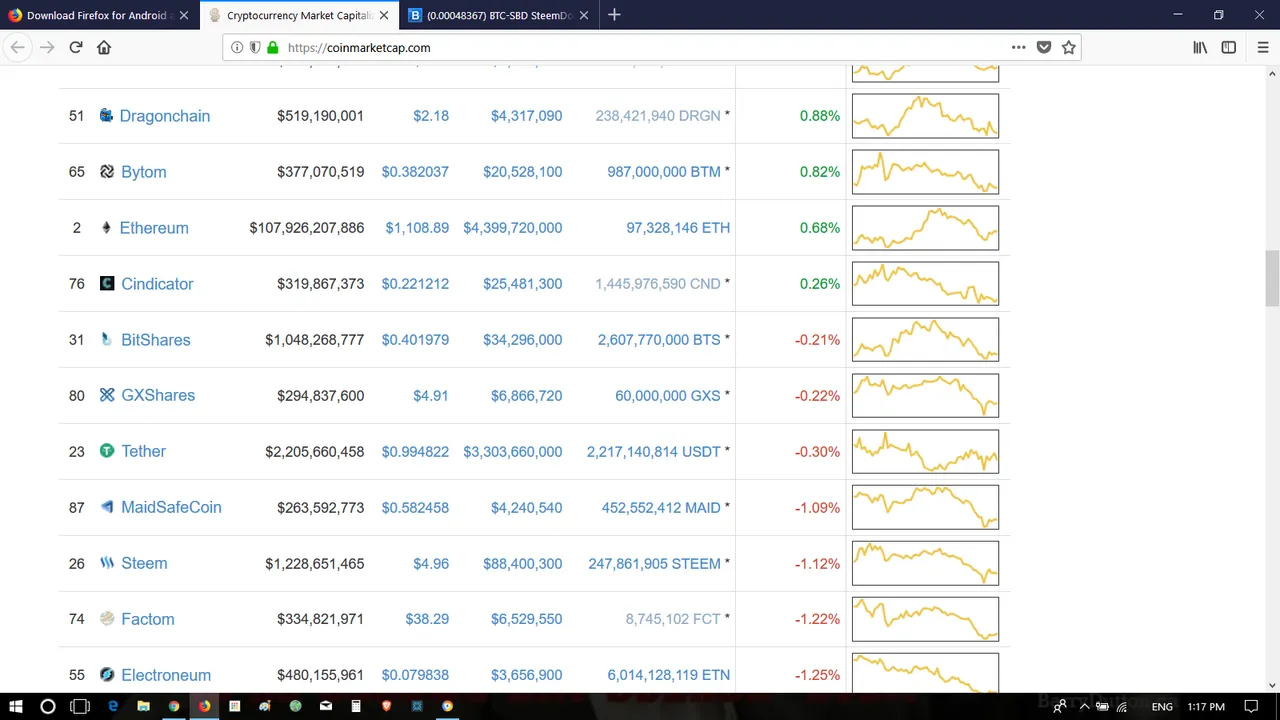Click Bytom price $0.382037

(415, 172)
